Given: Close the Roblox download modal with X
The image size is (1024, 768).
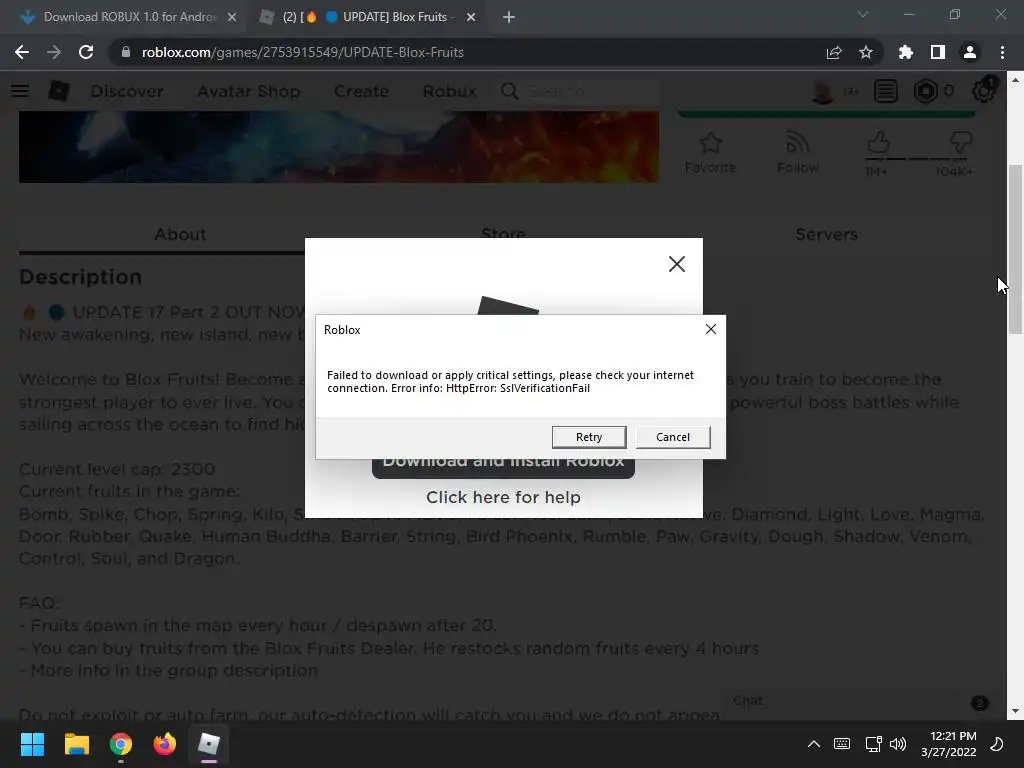Looking at the screenshot, I should click(677, 264).
